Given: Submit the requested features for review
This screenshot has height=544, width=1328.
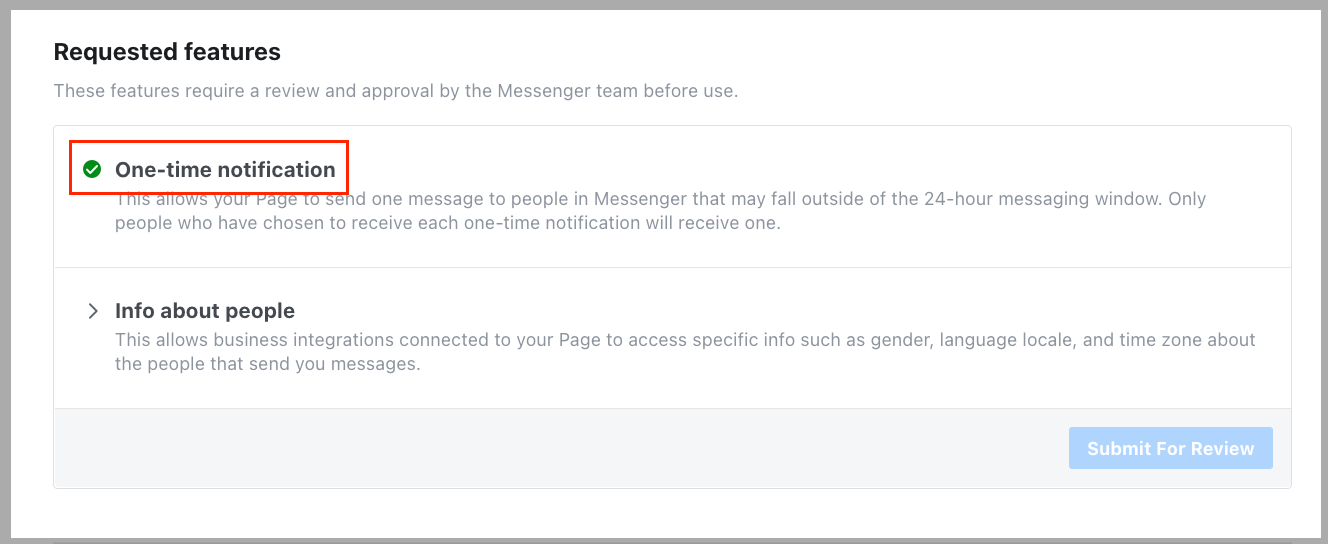Looking at the screenshot, I should (1170, 448).
